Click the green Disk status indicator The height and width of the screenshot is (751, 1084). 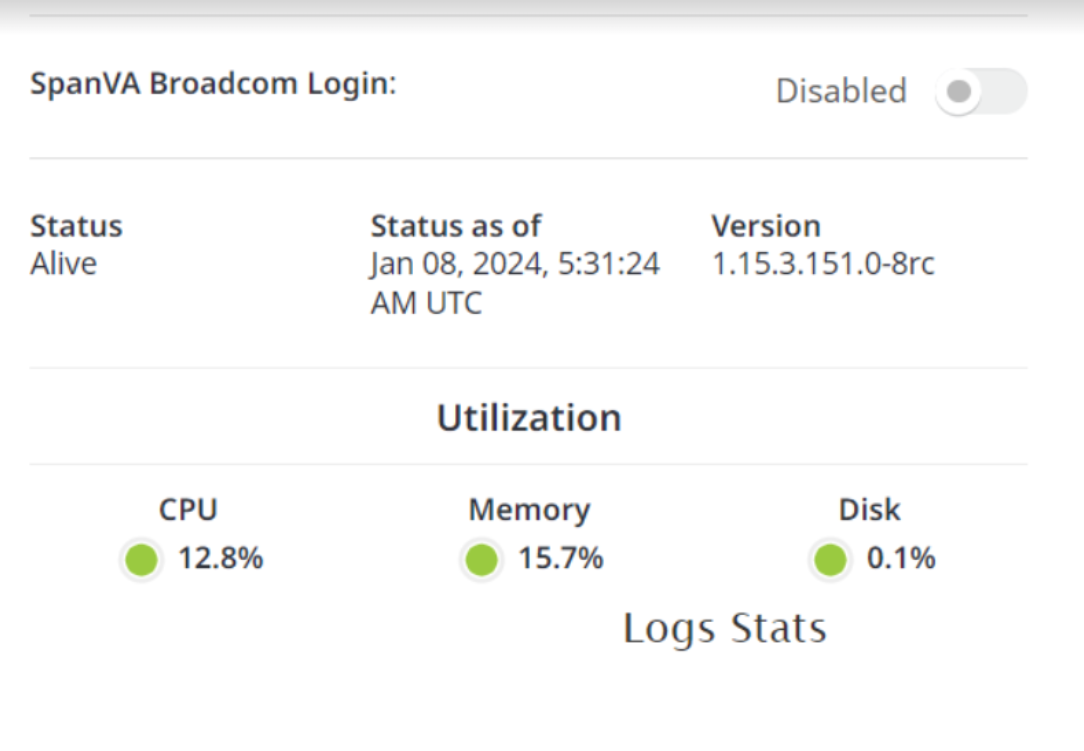830,560
